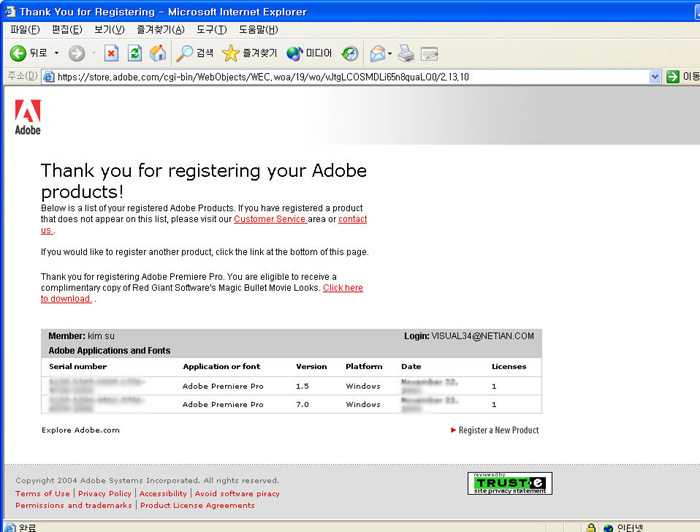The image size is (700, 532).
Task: Click the Print toolbar icon
Action: tap(406, 53)
